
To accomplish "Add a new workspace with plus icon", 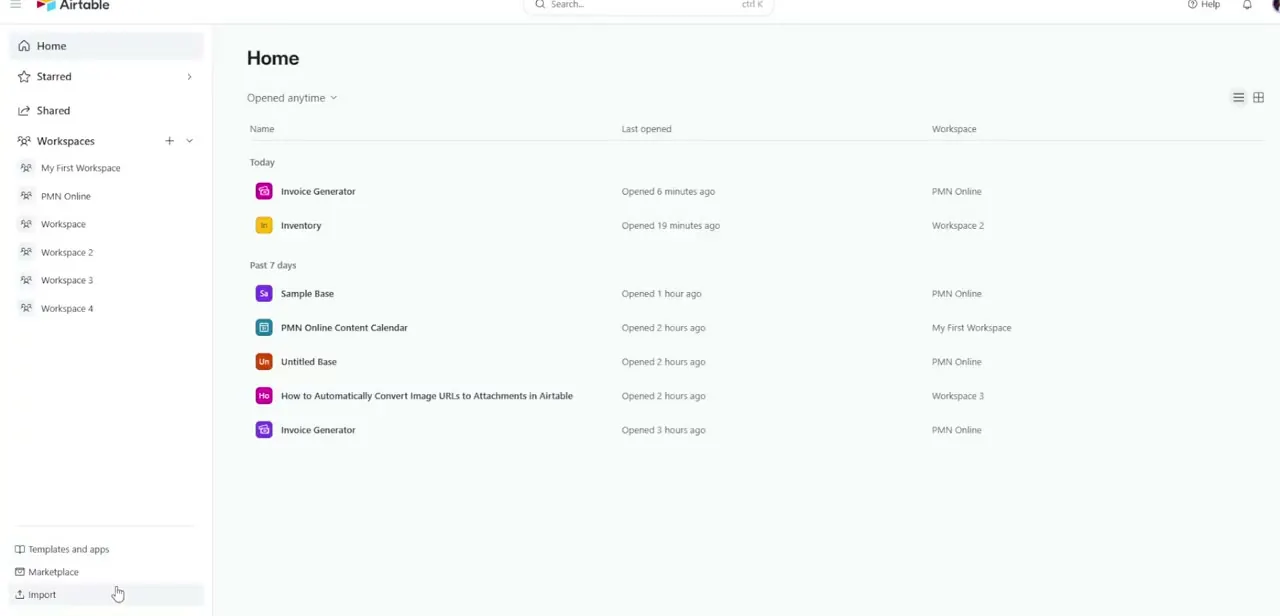I will tap(169, 141).
